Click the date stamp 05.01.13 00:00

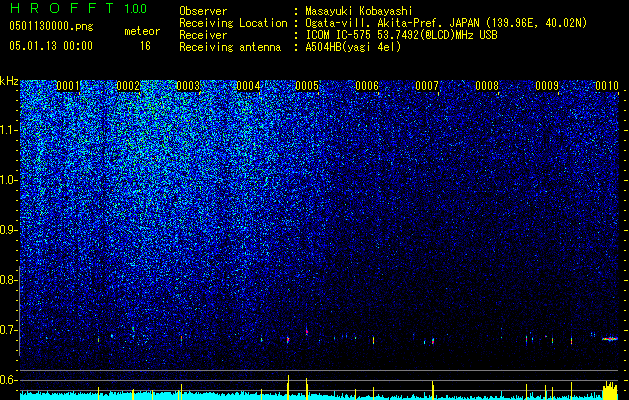pos(51,46)
